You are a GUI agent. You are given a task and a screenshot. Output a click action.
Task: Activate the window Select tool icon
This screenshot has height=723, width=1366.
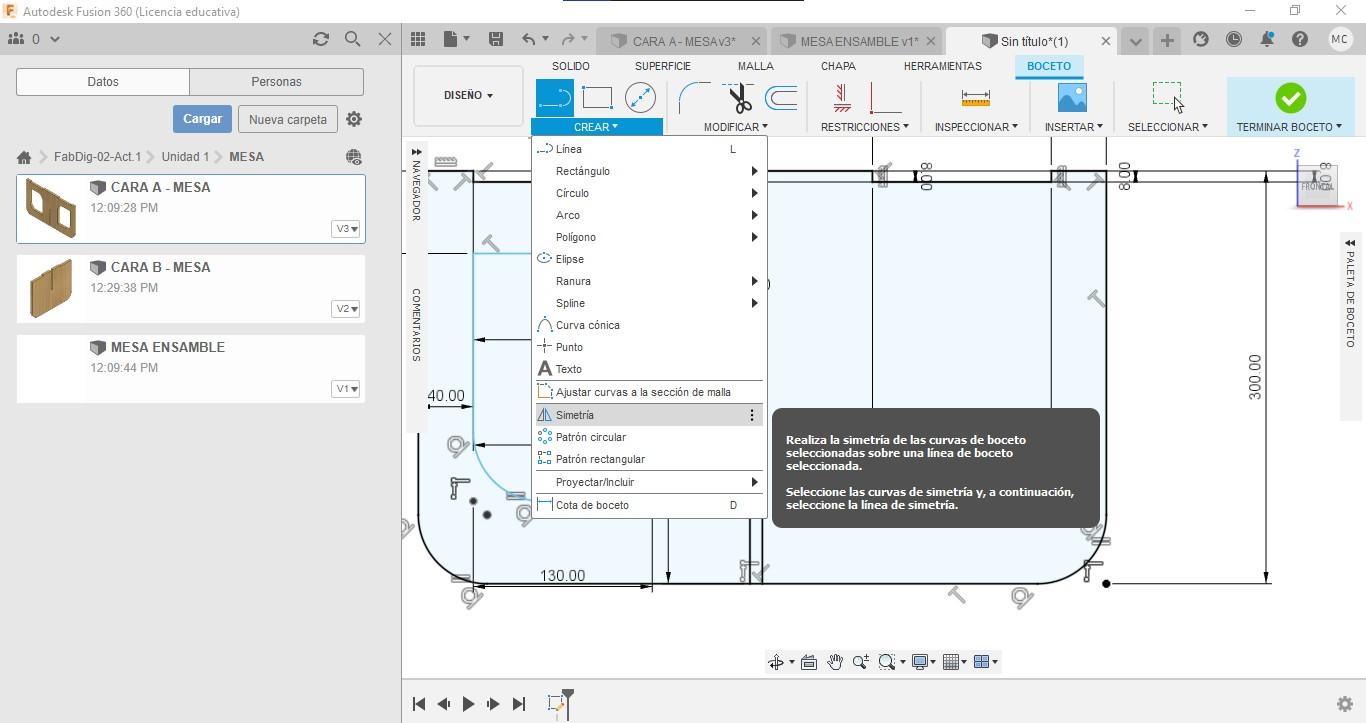pos(1167,97)
